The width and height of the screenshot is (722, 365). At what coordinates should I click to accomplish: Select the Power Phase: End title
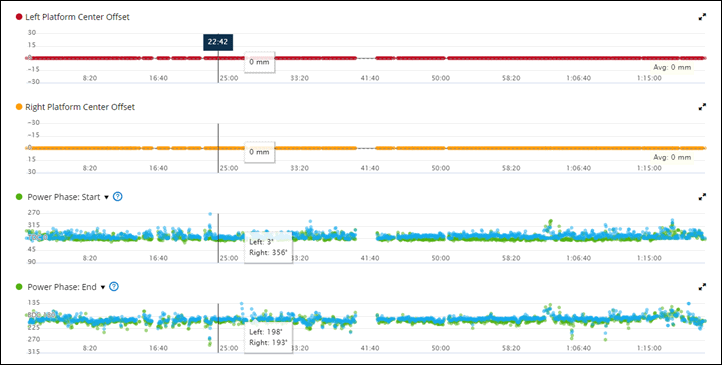(x=62, y=287)
